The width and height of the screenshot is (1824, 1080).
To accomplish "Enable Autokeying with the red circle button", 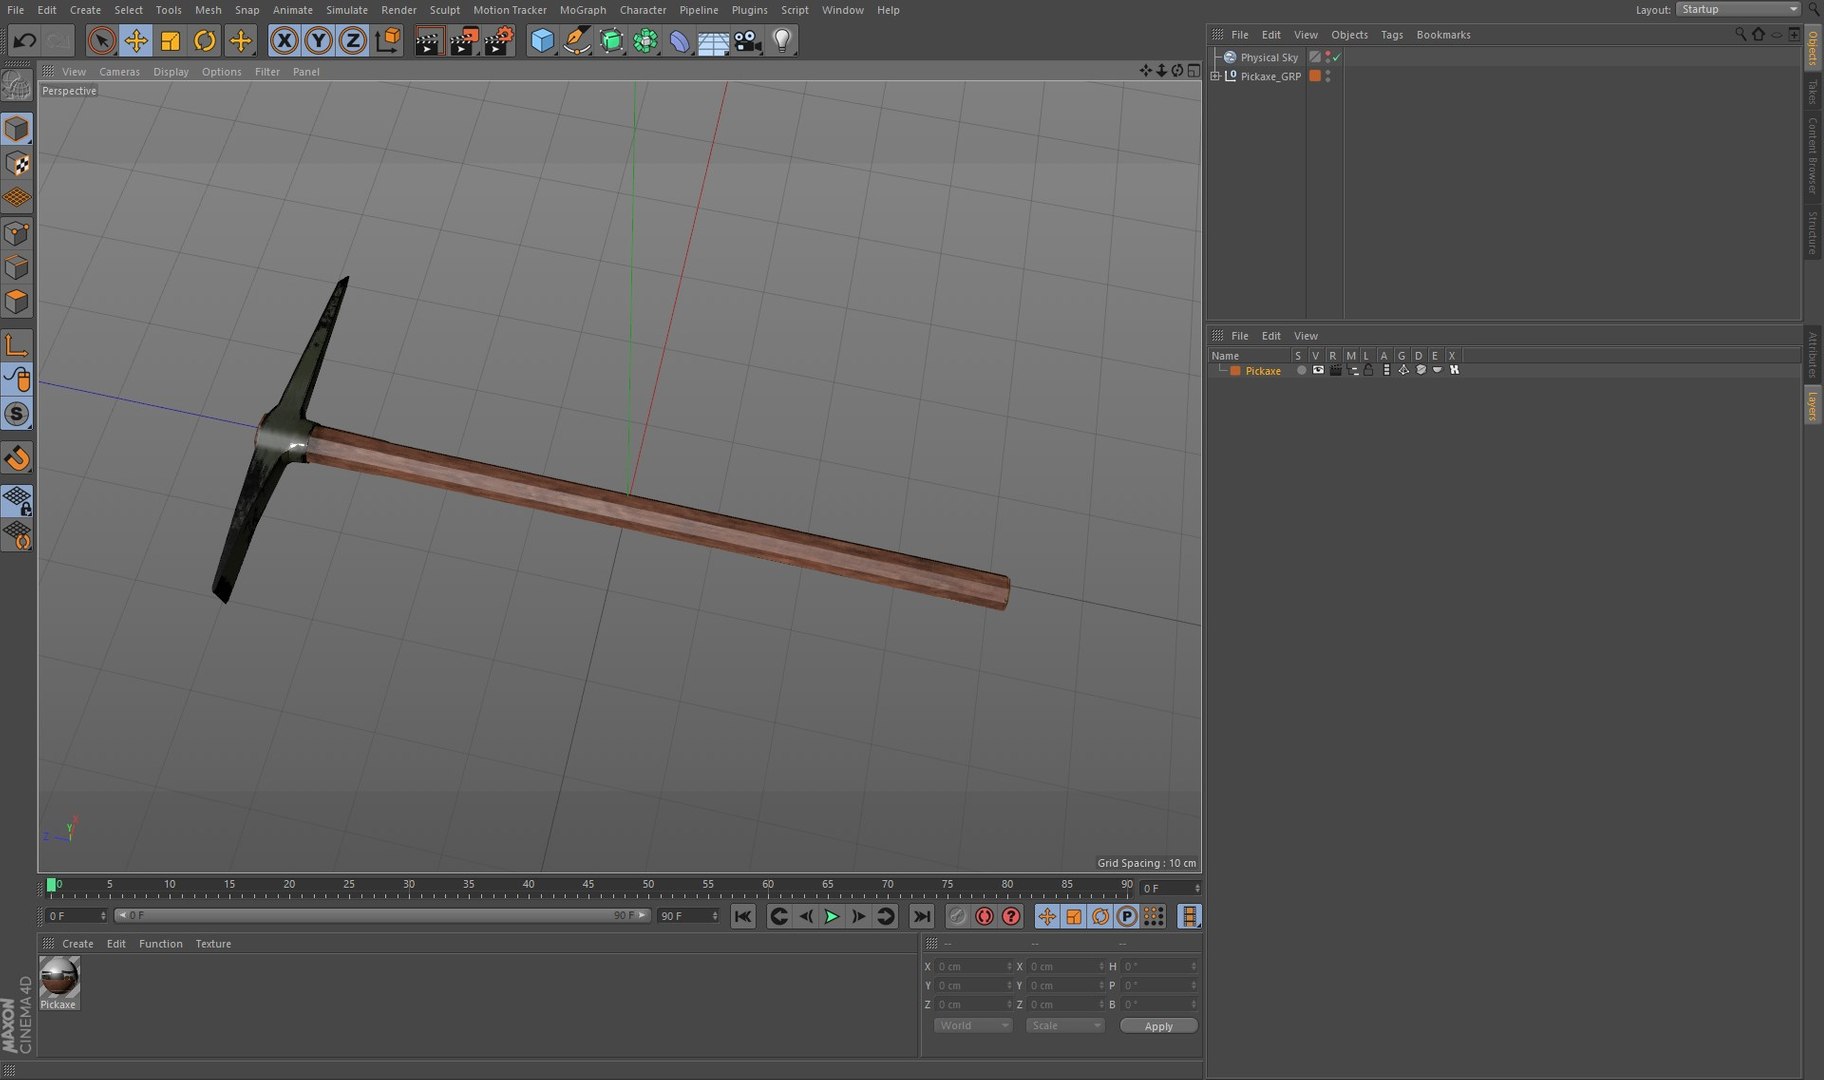I will [985, 917].
